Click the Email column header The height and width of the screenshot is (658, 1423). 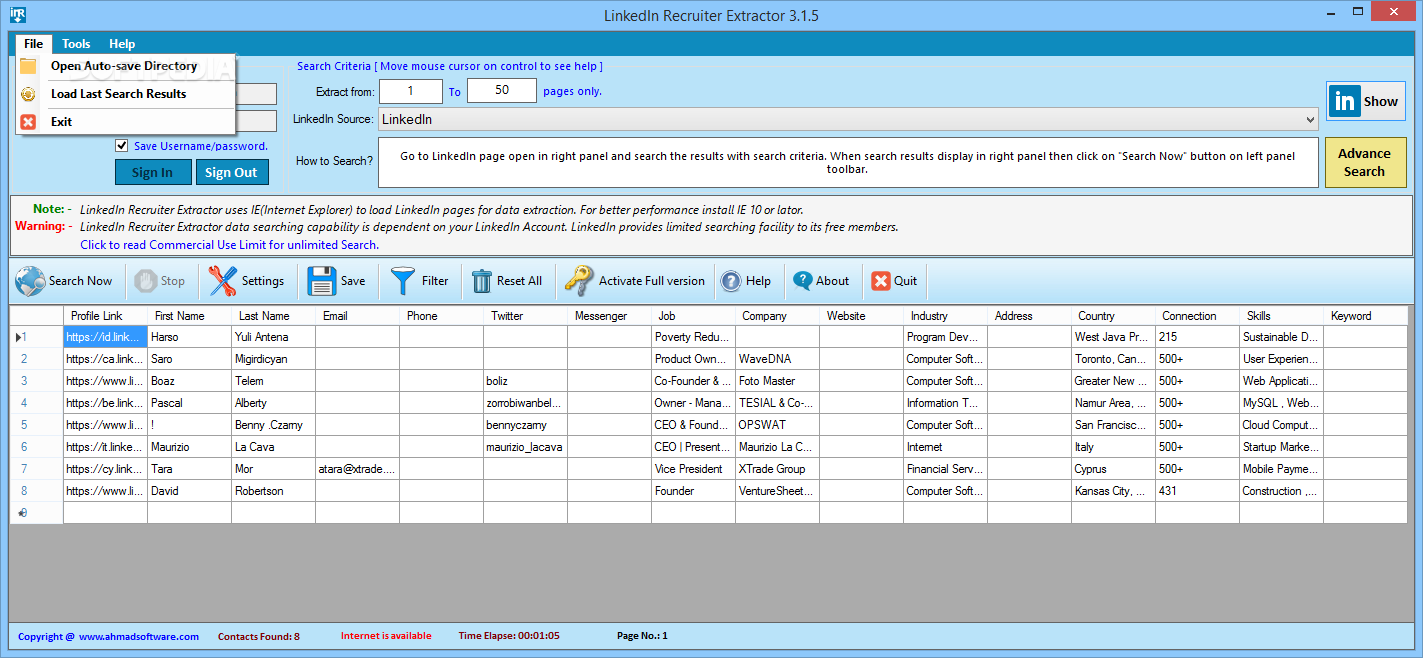tap(358, 316)
